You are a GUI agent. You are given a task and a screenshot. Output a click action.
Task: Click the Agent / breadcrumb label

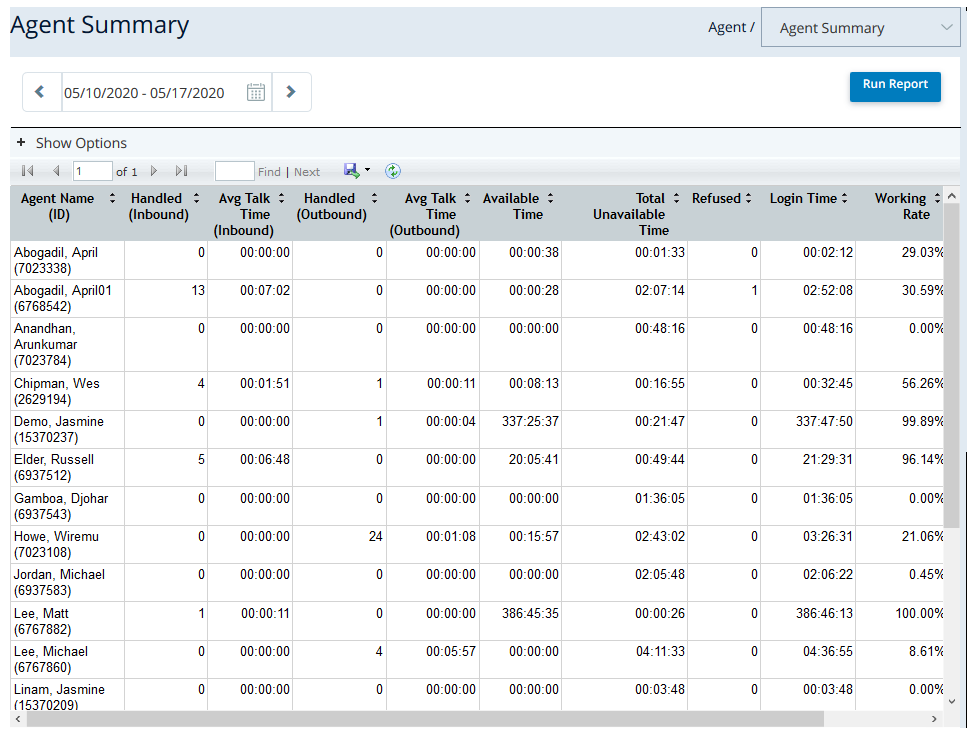click(x=731, y=27)
